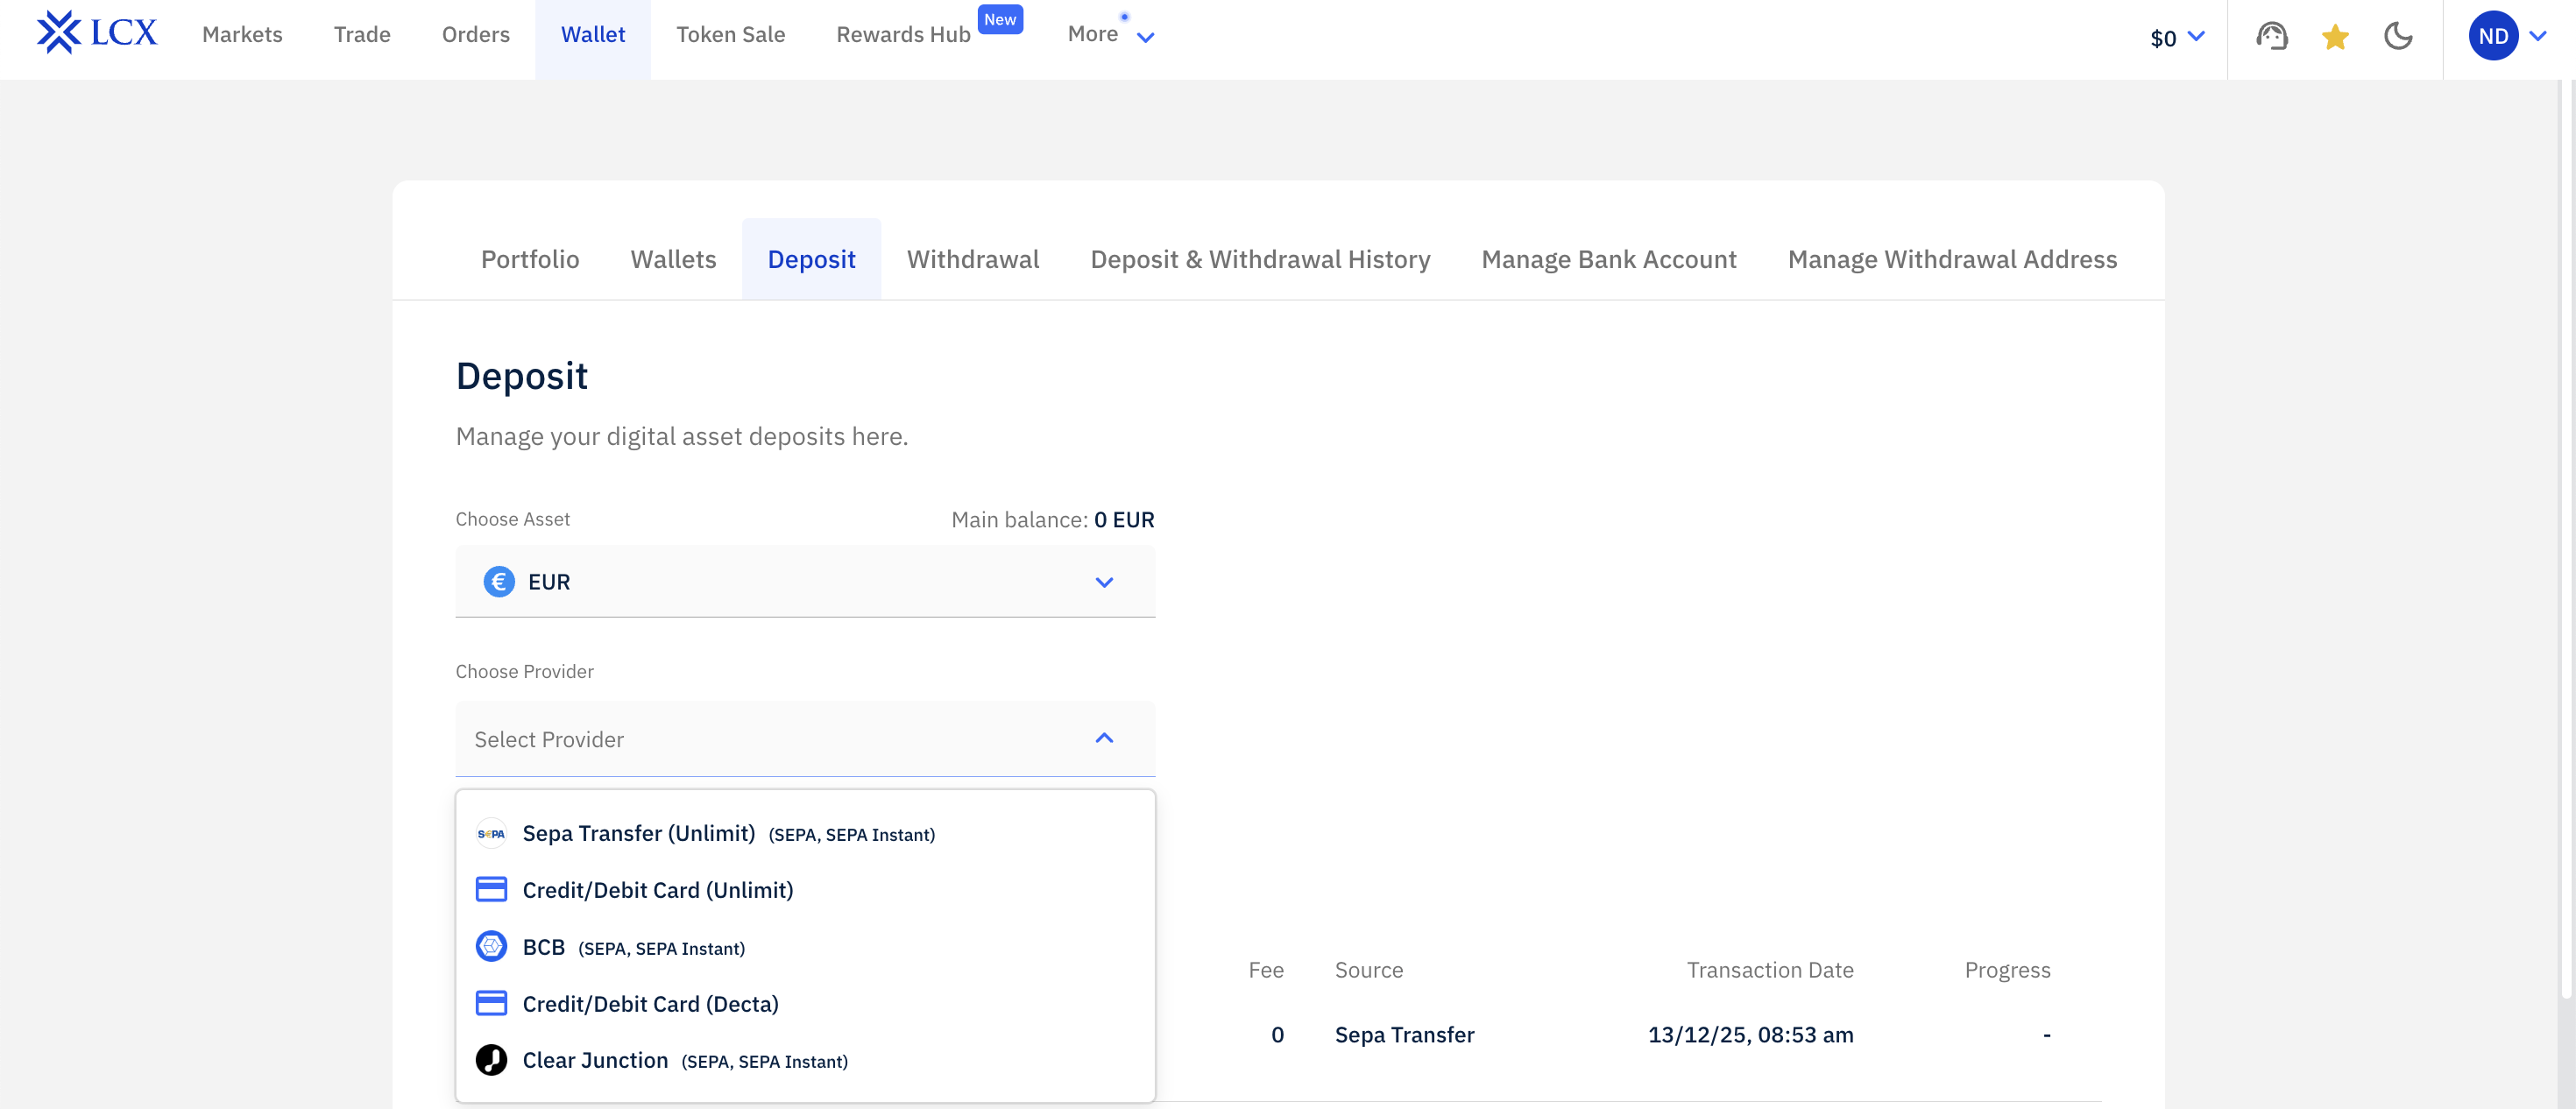Switch to the Withdrawal tab
The height and width of the screenshot is (1109, 2576).
[972, 259]
